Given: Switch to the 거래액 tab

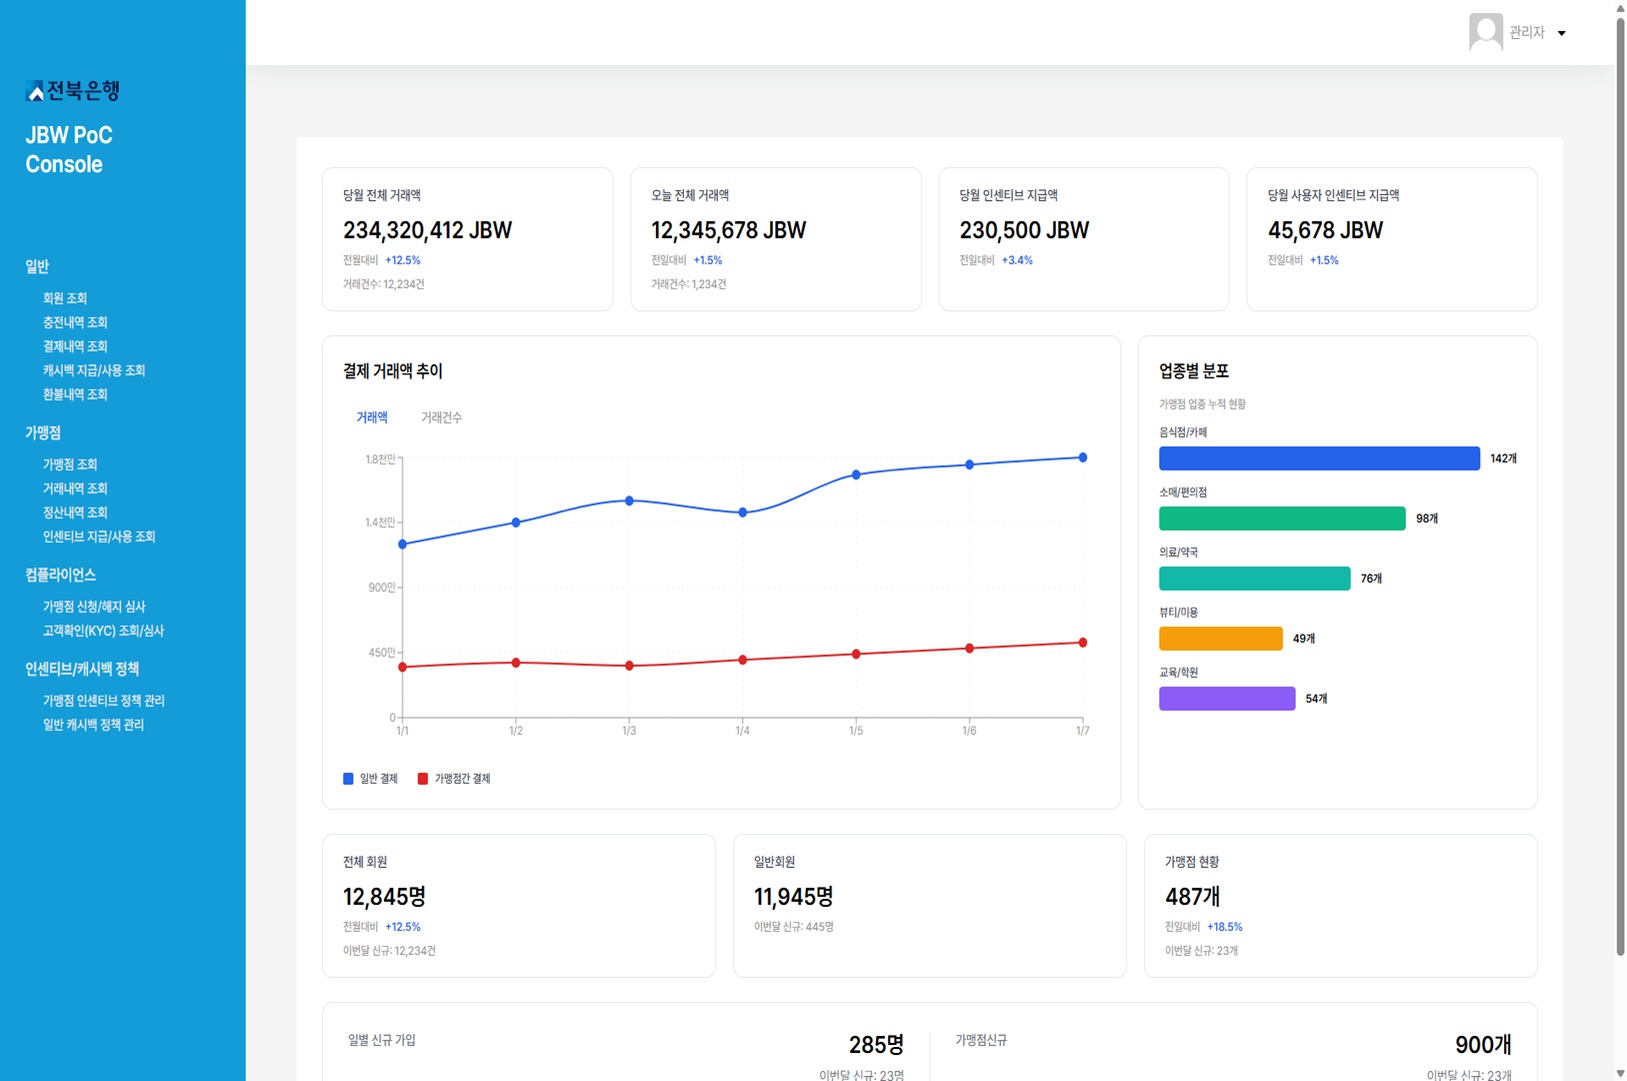Looking at the screenshot, I should pyautogui.click(x=372, y=418).
